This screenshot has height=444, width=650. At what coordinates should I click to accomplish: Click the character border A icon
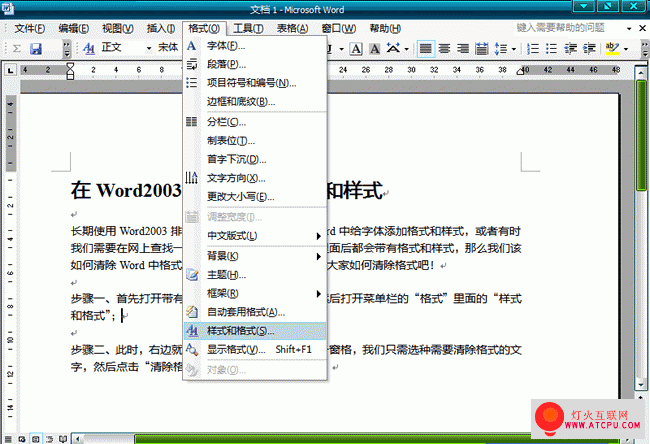pos(356,49)
